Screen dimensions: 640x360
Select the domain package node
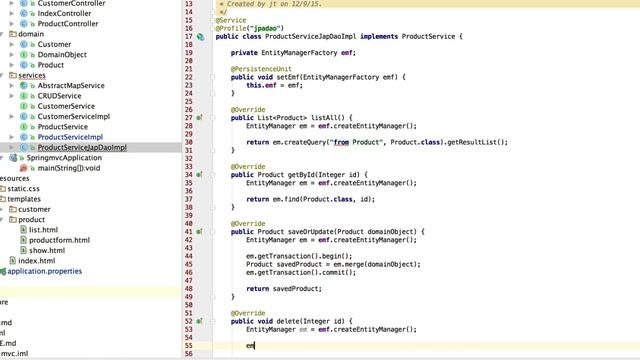coord(31,34)
